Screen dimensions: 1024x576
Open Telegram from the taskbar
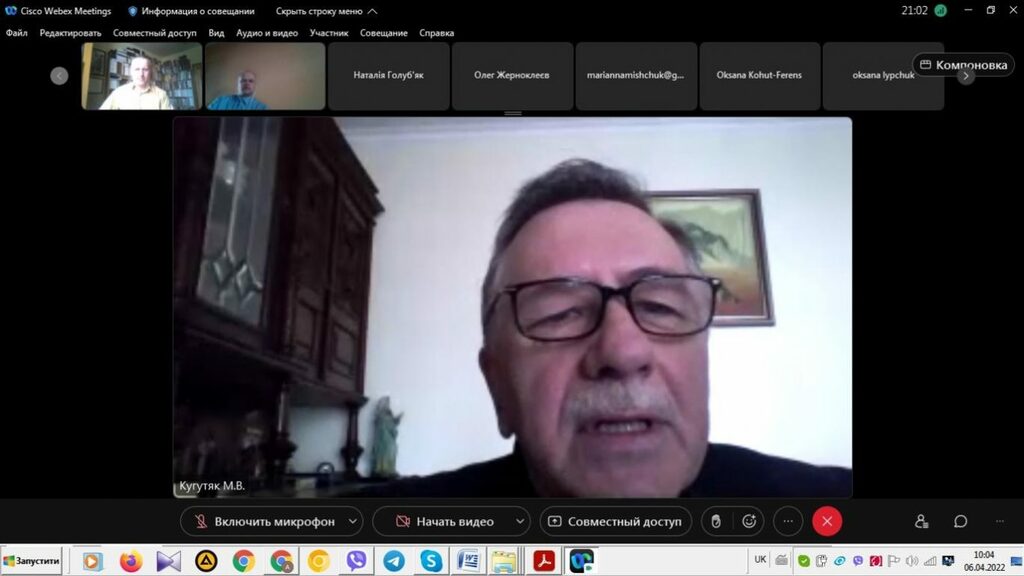tap(394, 561)
